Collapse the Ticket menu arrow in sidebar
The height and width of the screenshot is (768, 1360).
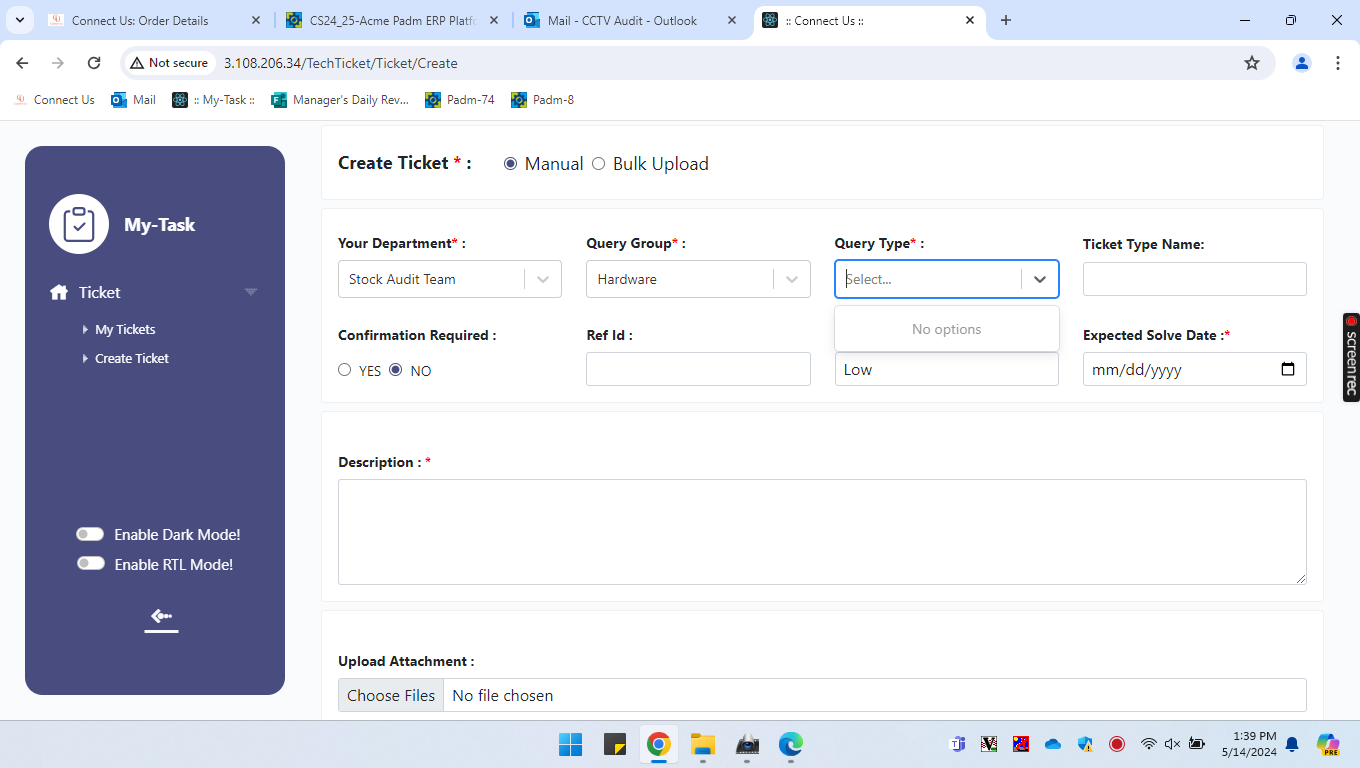coord(251,292)
